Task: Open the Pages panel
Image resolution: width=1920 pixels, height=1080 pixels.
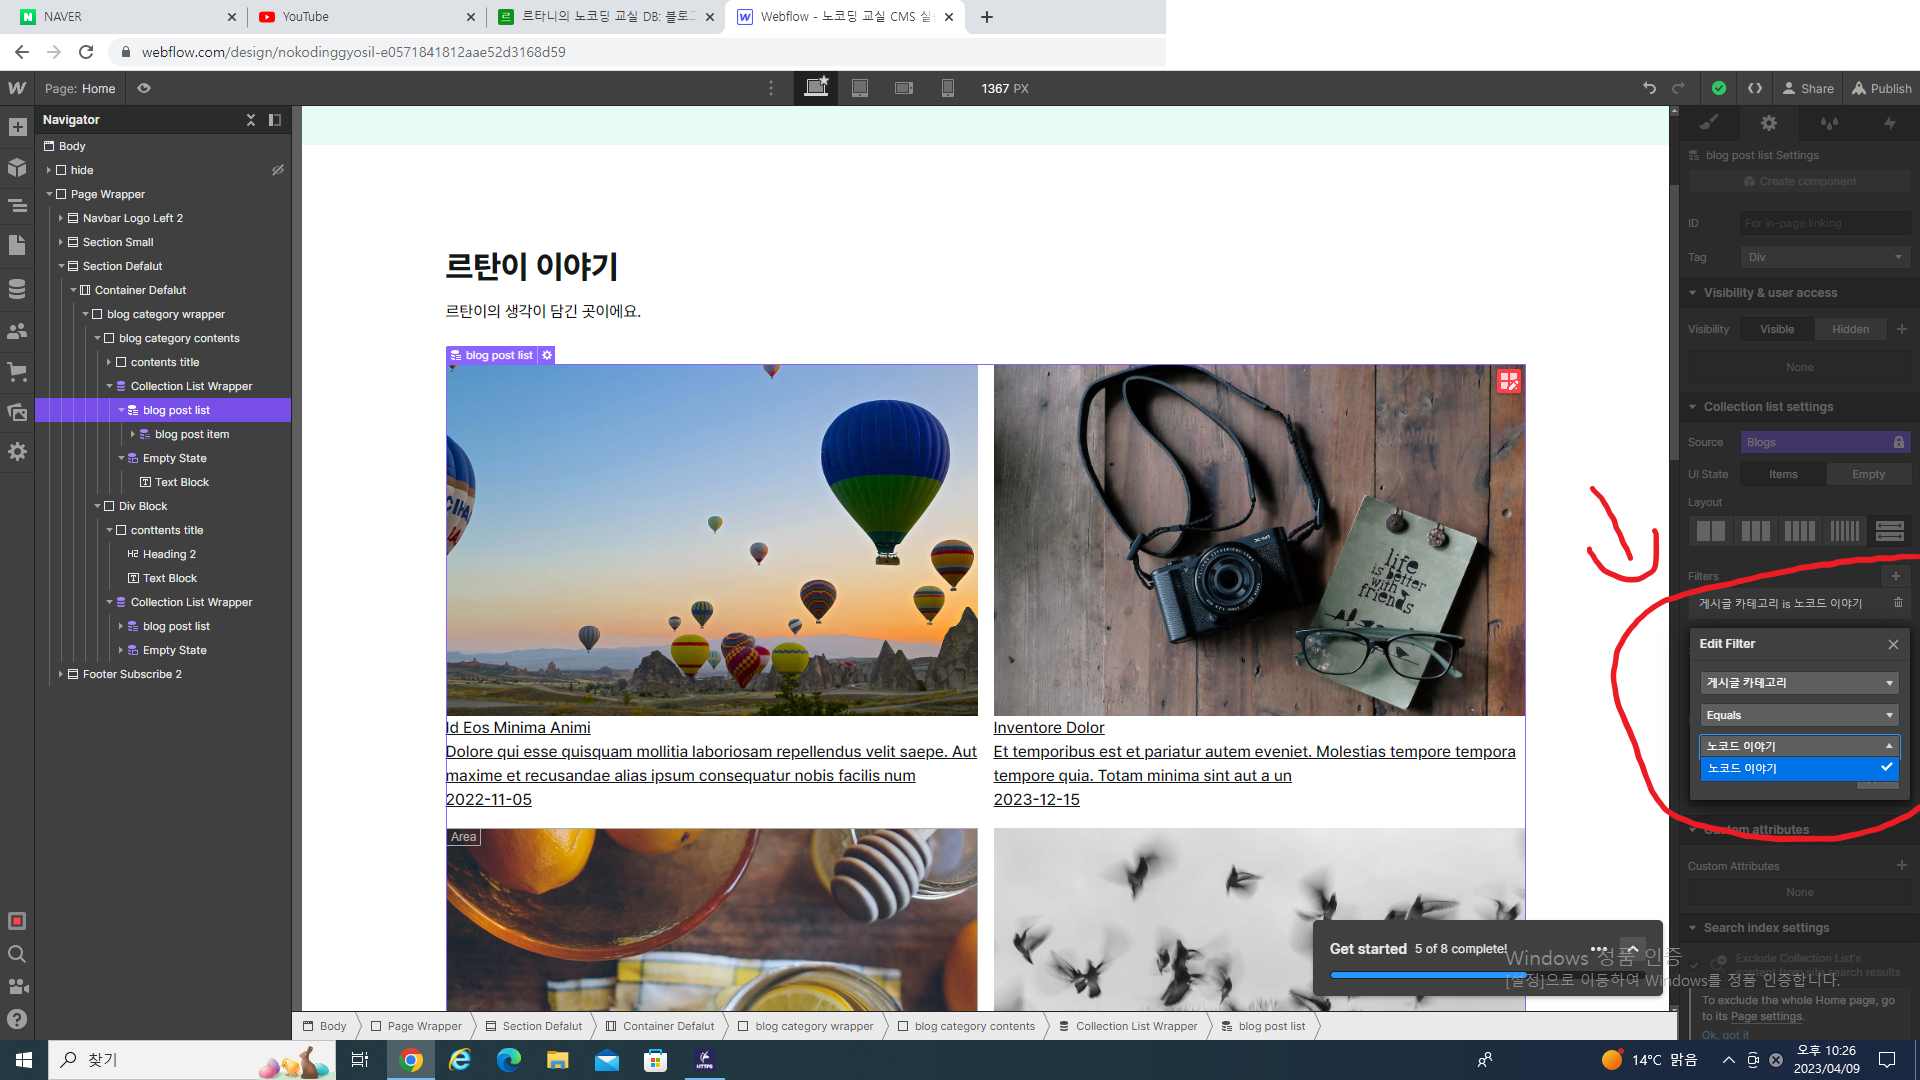Action: click(17, 245)
